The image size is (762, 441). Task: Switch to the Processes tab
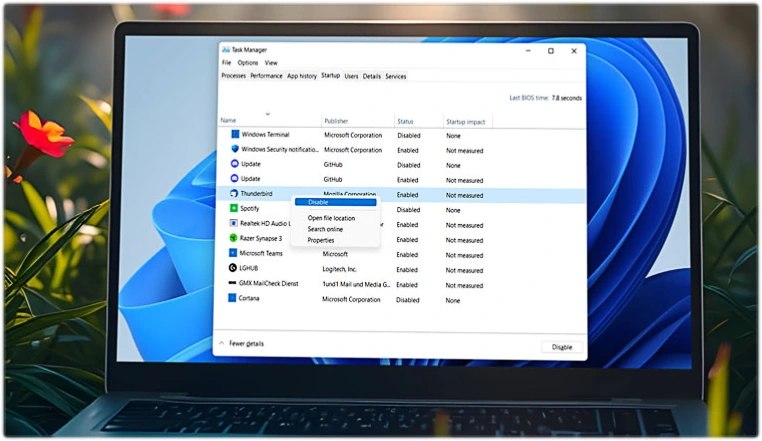pyautogui.click(x=234, y=76)
